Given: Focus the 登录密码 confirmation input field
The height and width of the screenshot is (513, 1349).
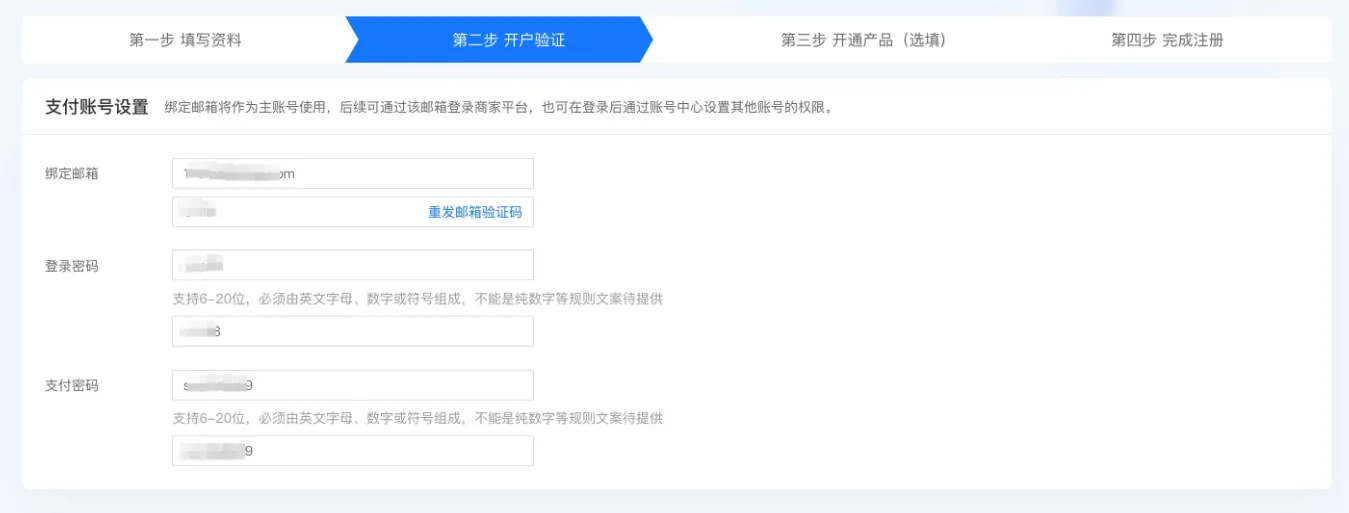Looking at the screenshot, I should coord(352,332).
